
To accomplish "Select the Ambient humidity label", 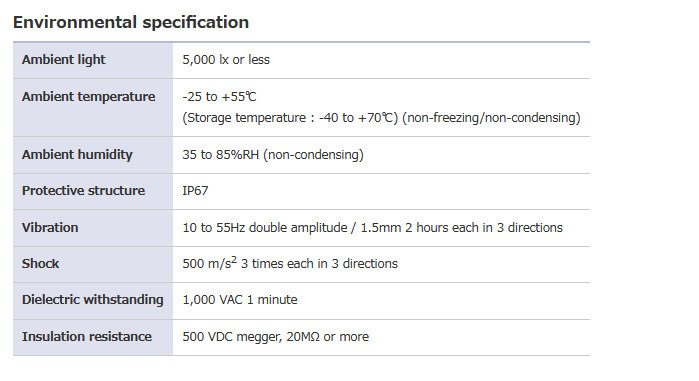I will pyautogui.click(x=77, y=155).
